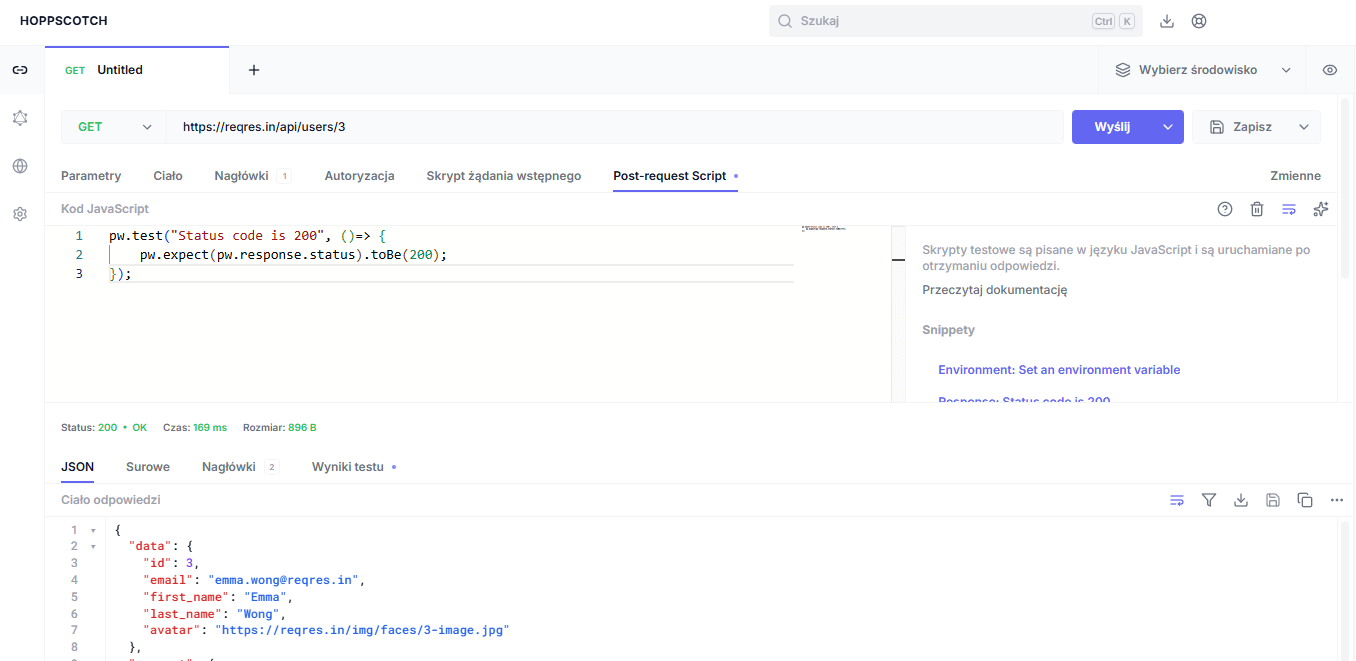This screenshot has width=1356, height=661.
Task: Click the trash icon to clear script
Action: tap(1257, 209)
